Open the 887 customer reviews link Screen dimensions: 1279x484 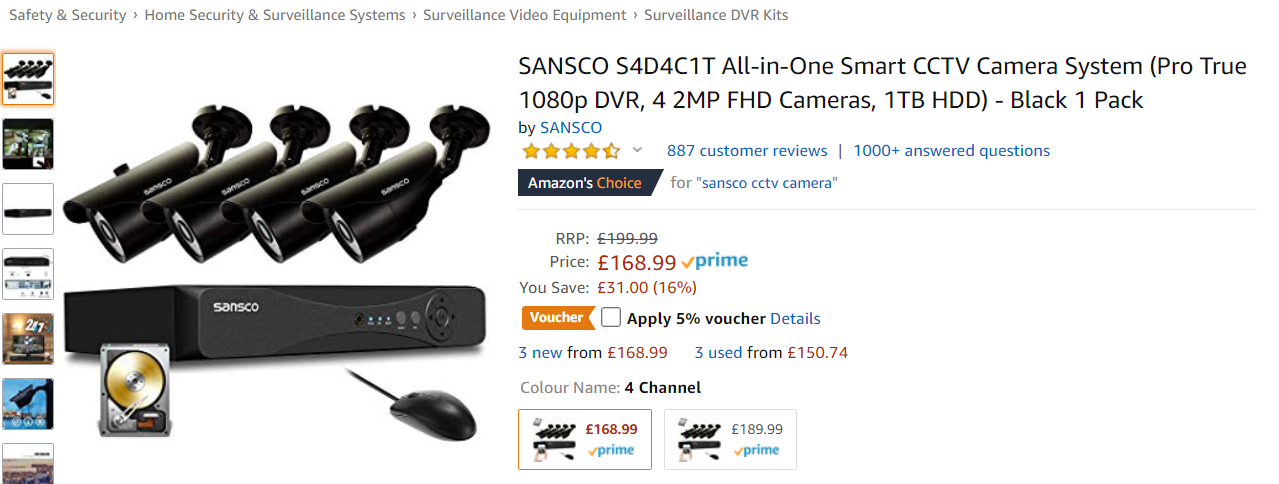tap(747, 151)
